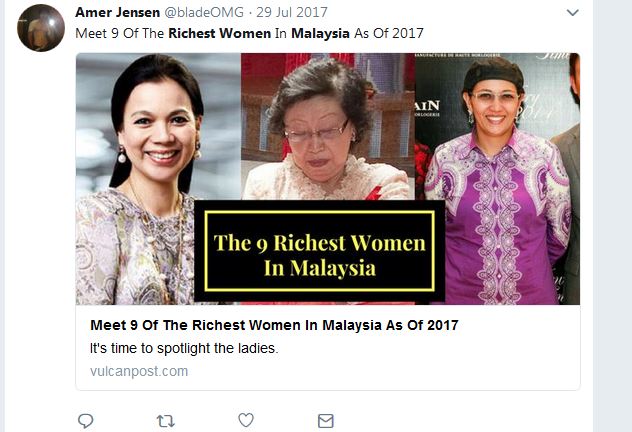Send tweet via the envelope message icon
Screen dimensions: 632x432
coord(326,421)
